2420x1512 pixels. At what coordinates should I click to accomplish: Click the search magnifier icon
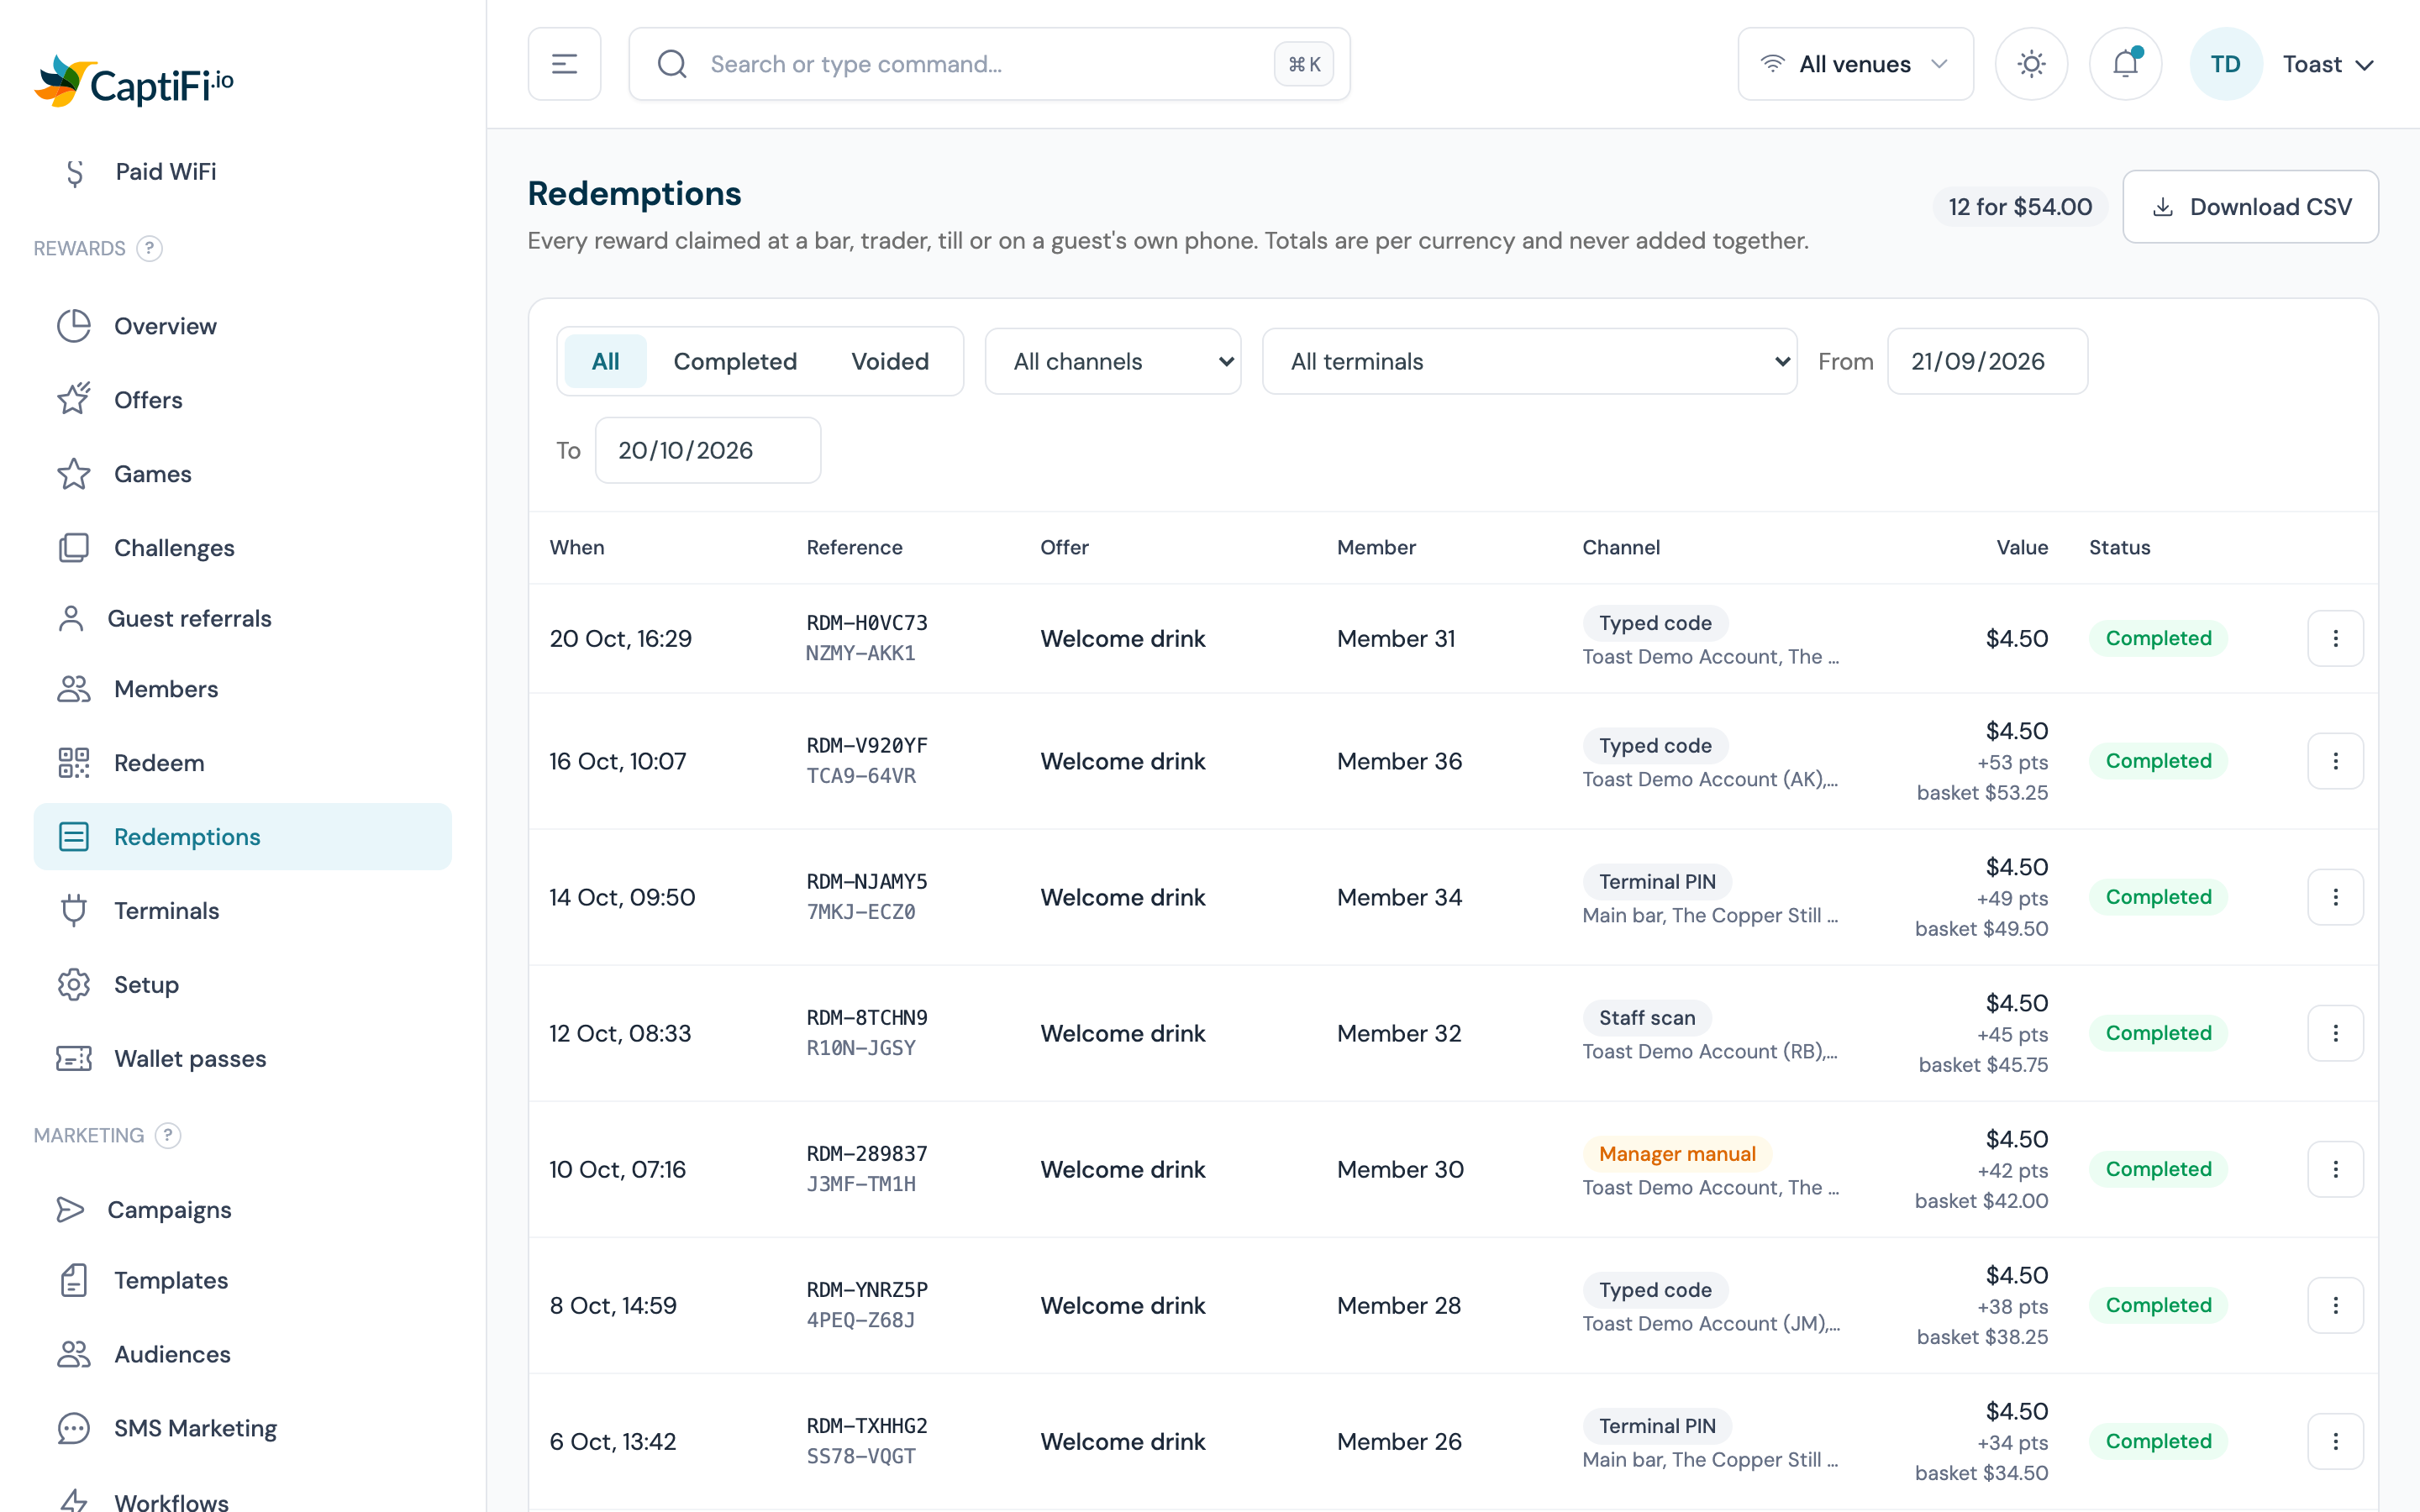tap(672, 64)
